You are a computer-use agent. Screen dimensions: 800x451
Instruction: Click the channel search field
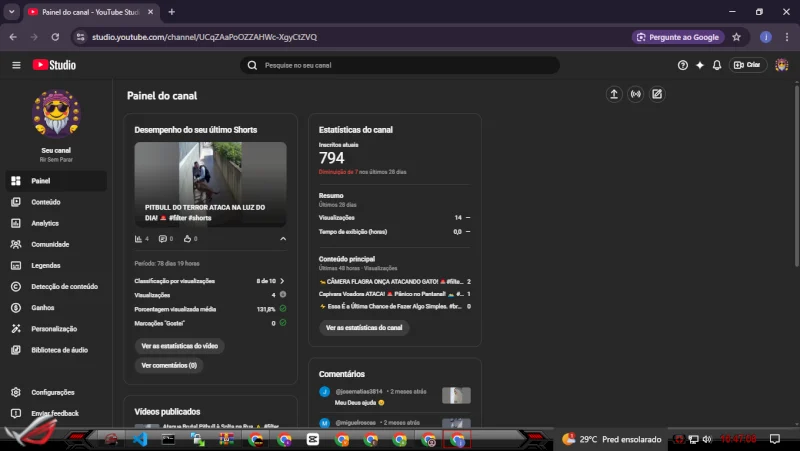[x=400, y=65]
